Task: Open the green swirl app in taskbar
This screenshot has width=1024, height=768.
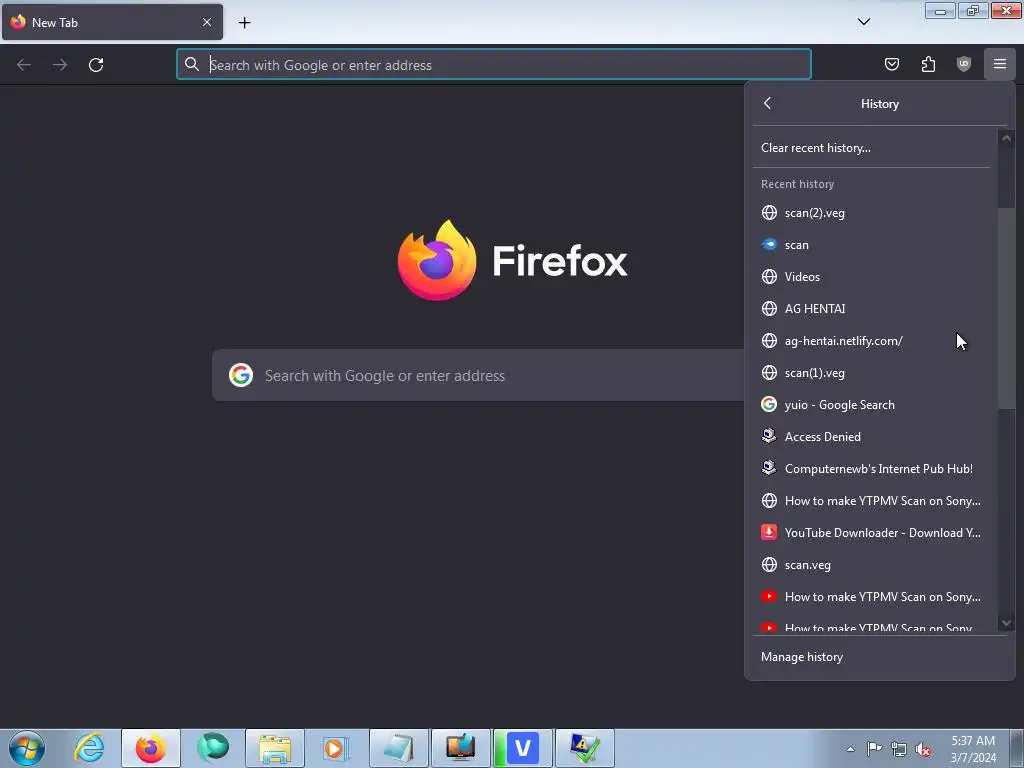Action: pyautogui.click(x=213, y=748)
